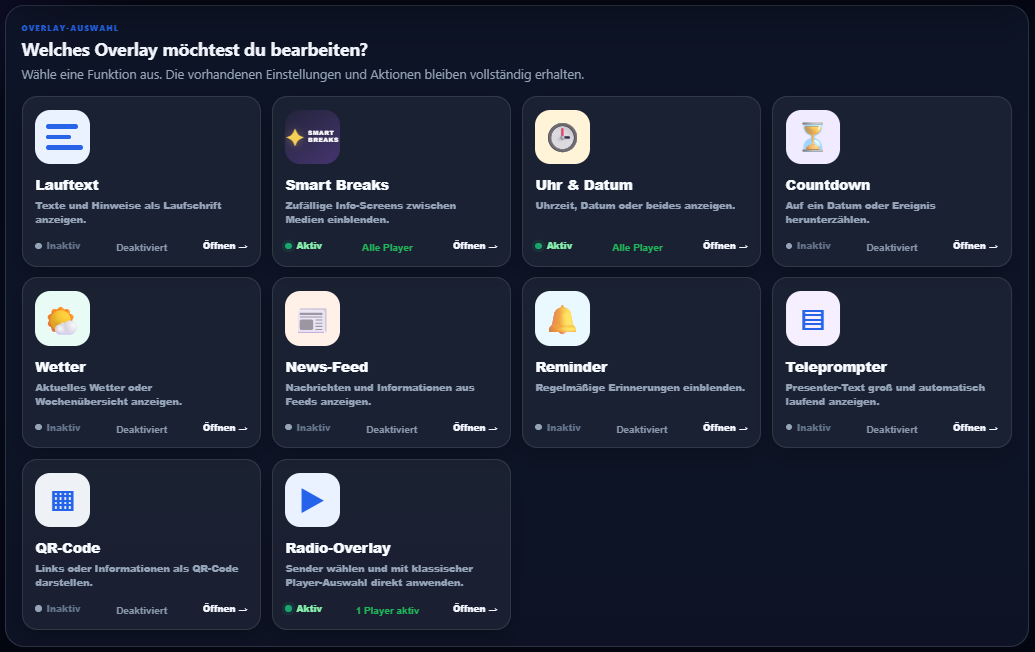
Task: Click the QR-Code card title
Action: (68, 548)
